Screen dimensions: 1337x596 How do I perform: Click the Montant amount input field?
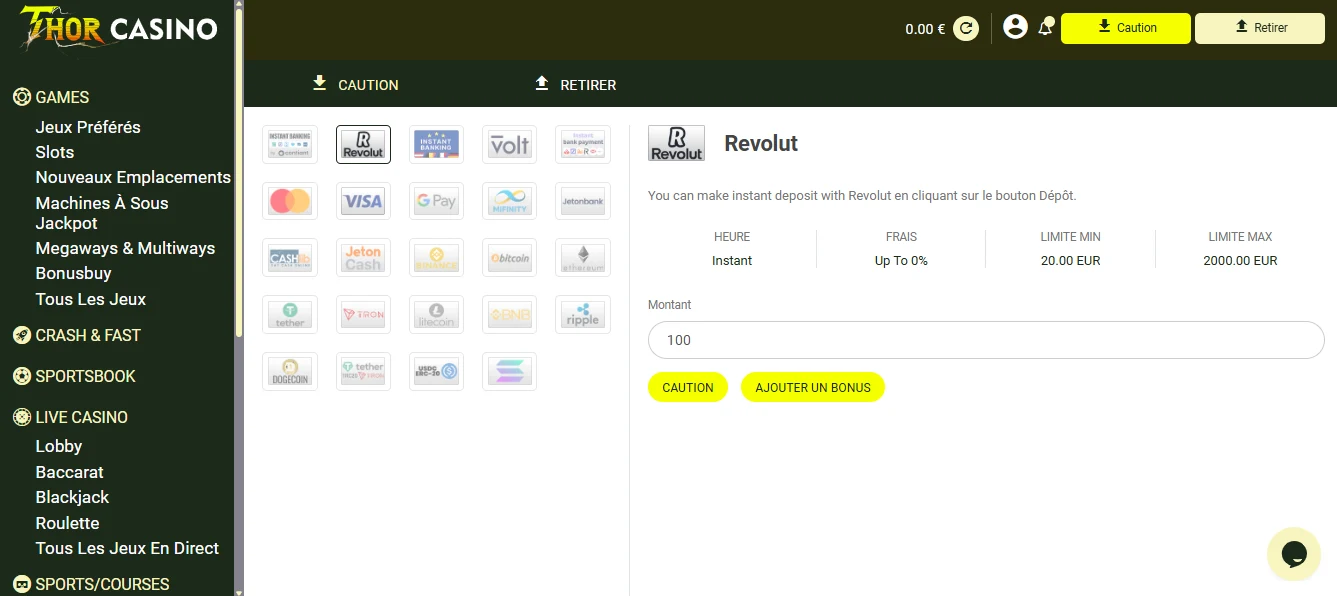pos(985,340)
